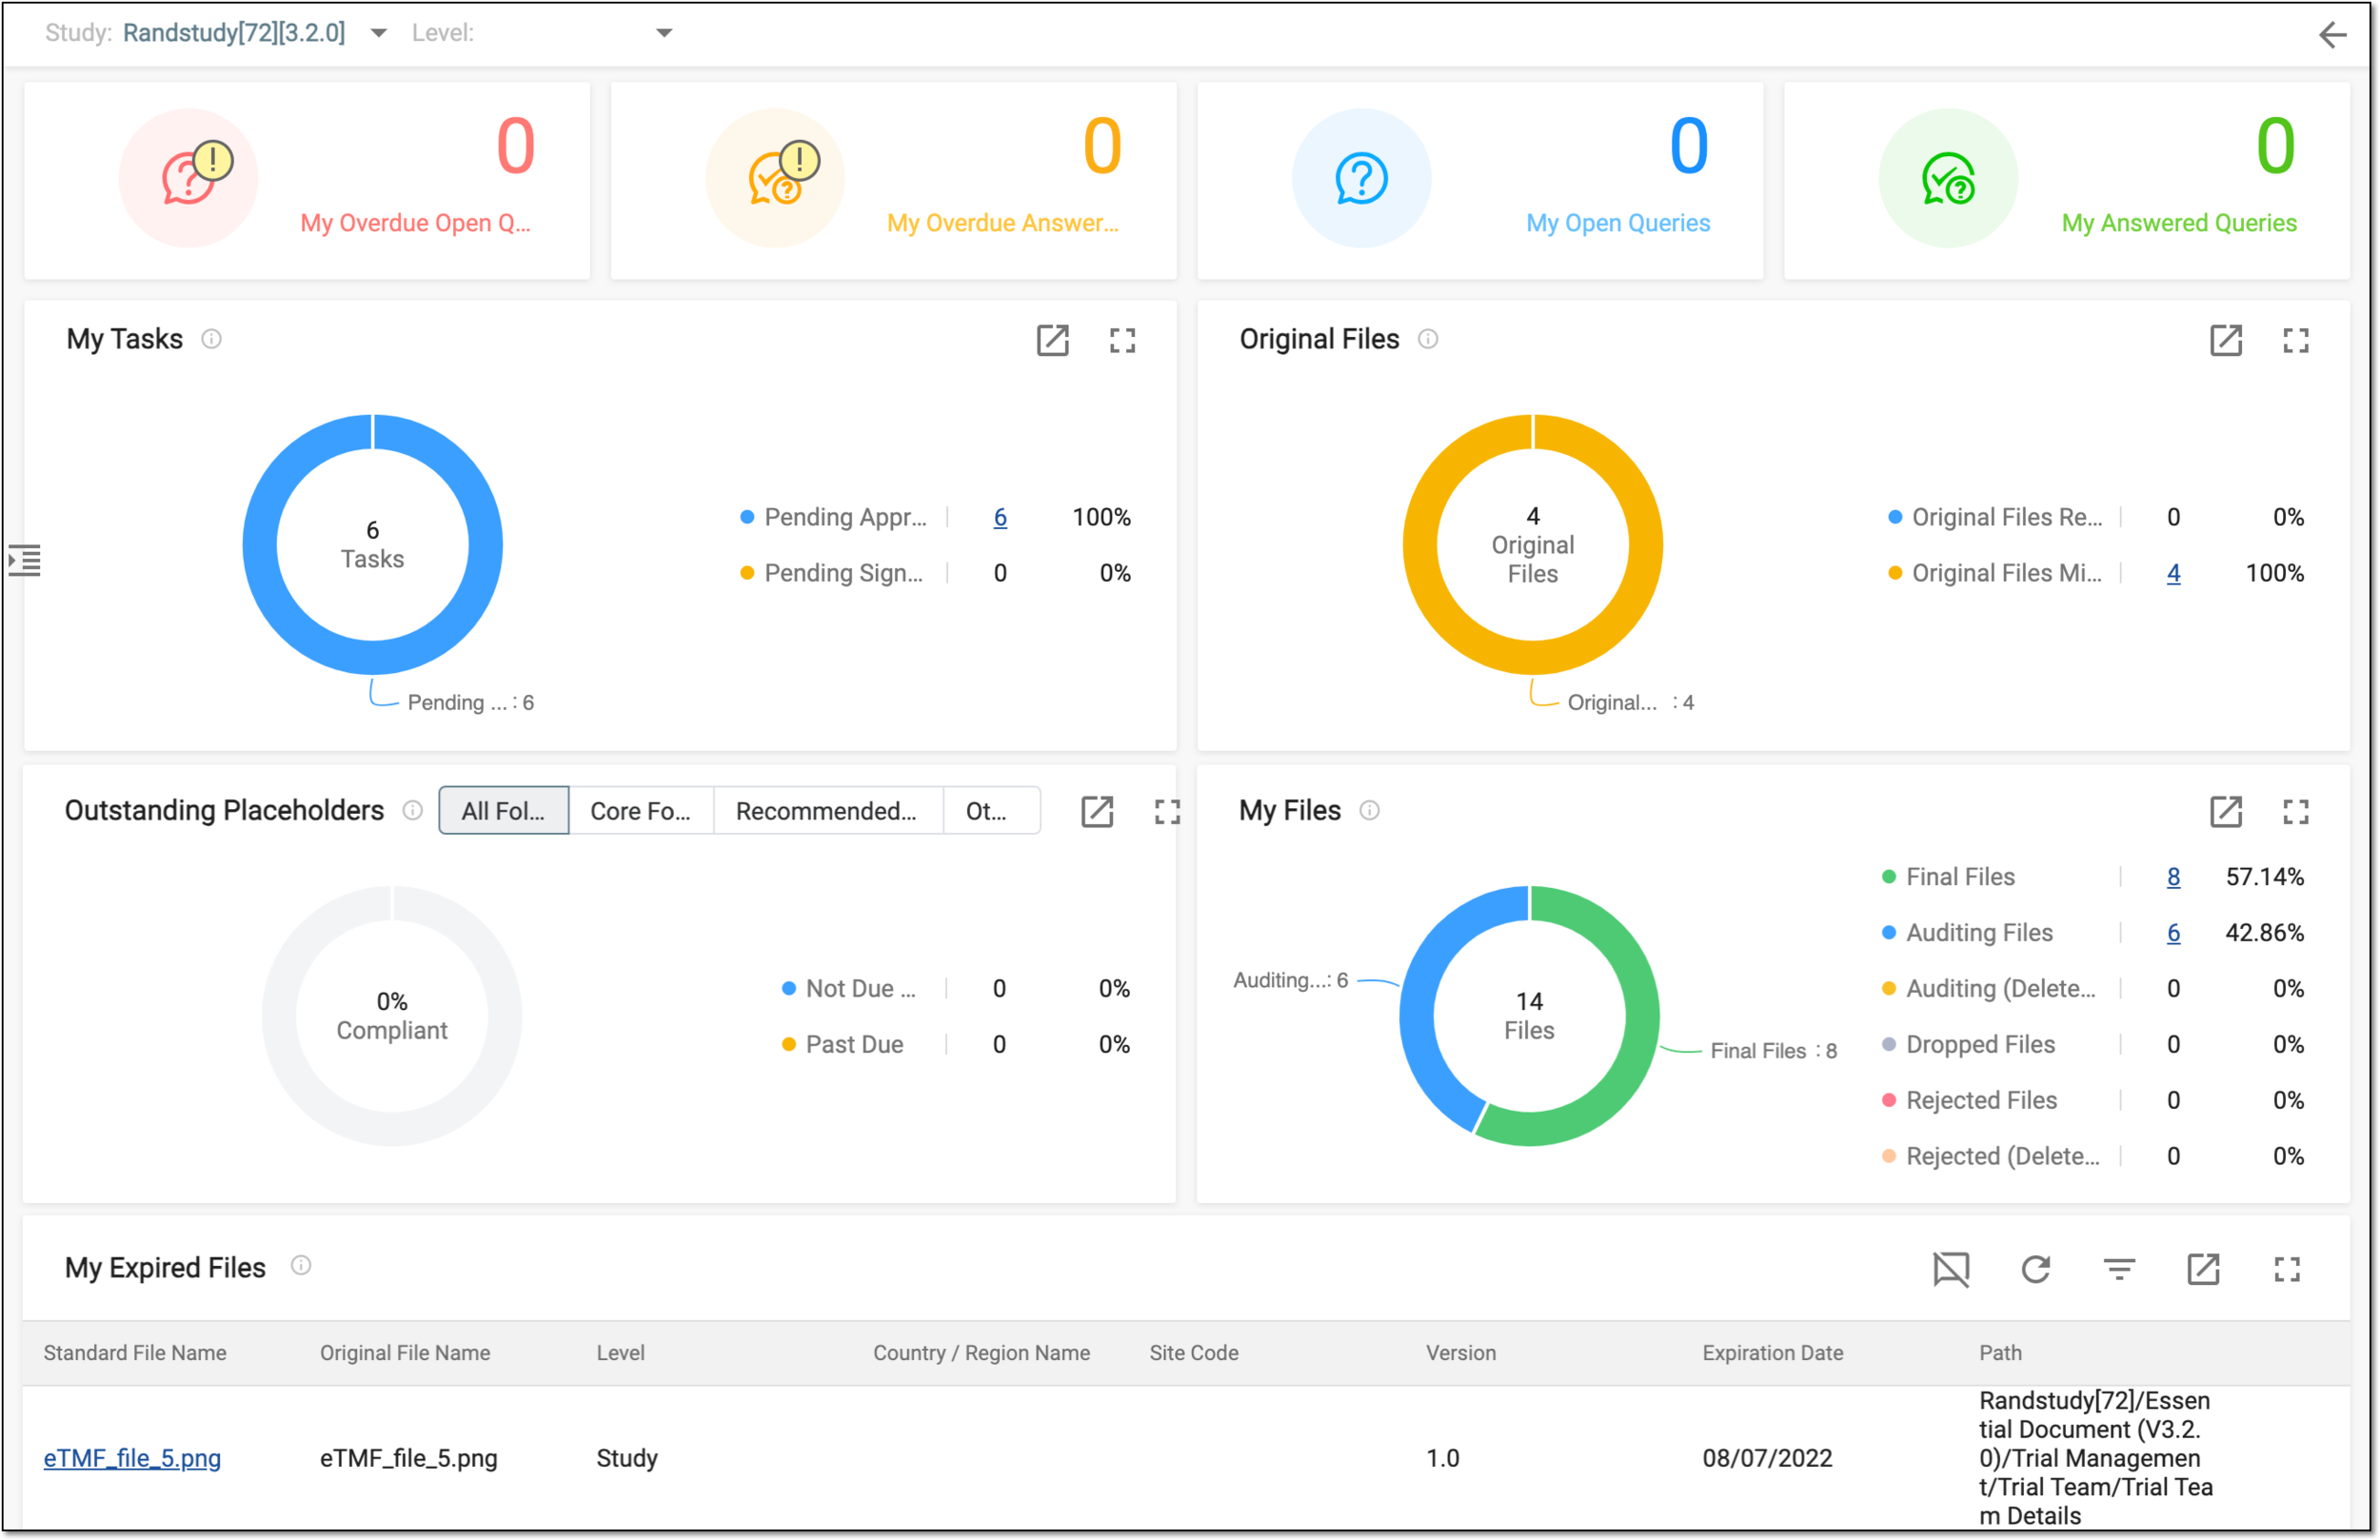Click the Original File Name column header
This screenshot has height=1540, width=2380.
405,1353
